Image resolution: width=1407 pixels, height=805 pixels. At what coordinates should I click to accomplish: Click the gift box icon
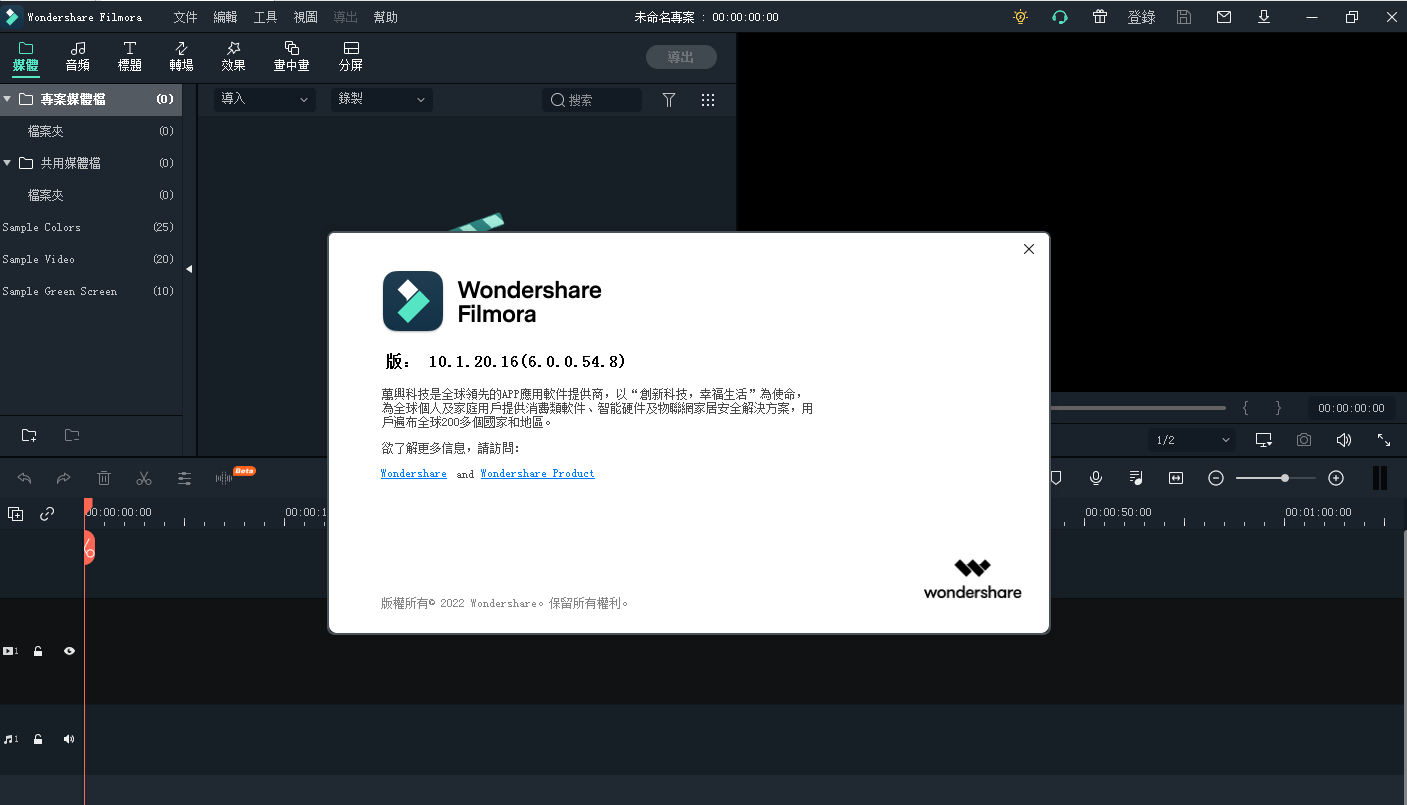(1100, 17)
